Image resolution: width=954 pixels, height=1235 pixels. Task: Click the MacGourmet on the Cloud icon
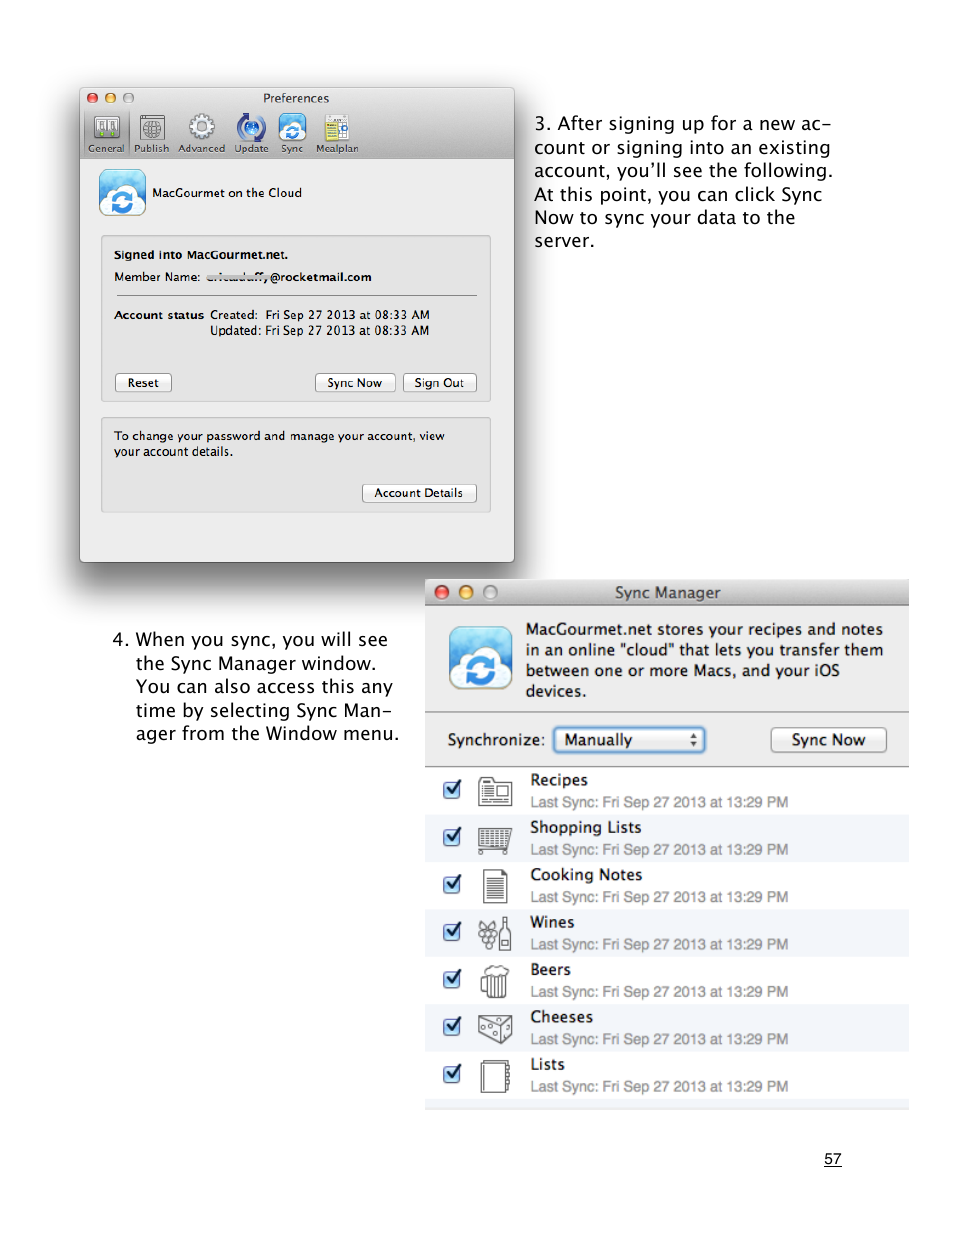tap(123, 193)
